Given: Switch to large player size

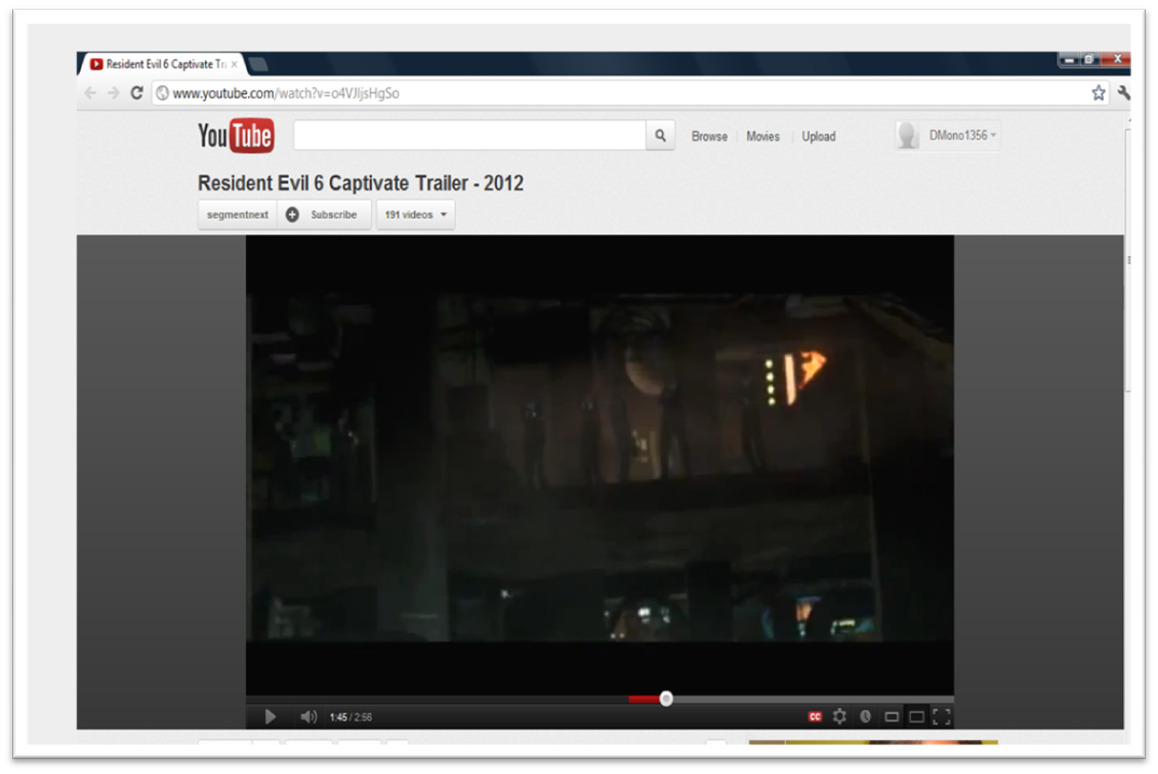Looking at the screenshot, I should [x=916, y=717].
